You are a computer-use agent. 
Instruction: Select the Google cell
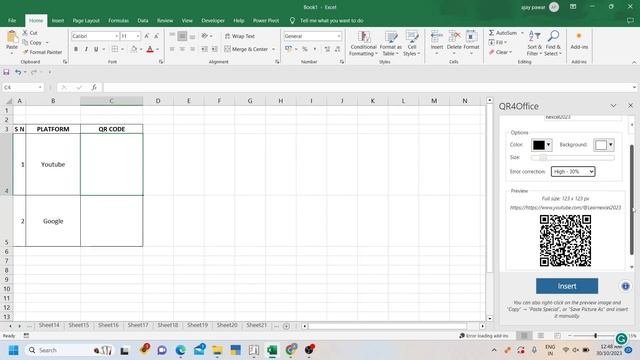point(53,221)
